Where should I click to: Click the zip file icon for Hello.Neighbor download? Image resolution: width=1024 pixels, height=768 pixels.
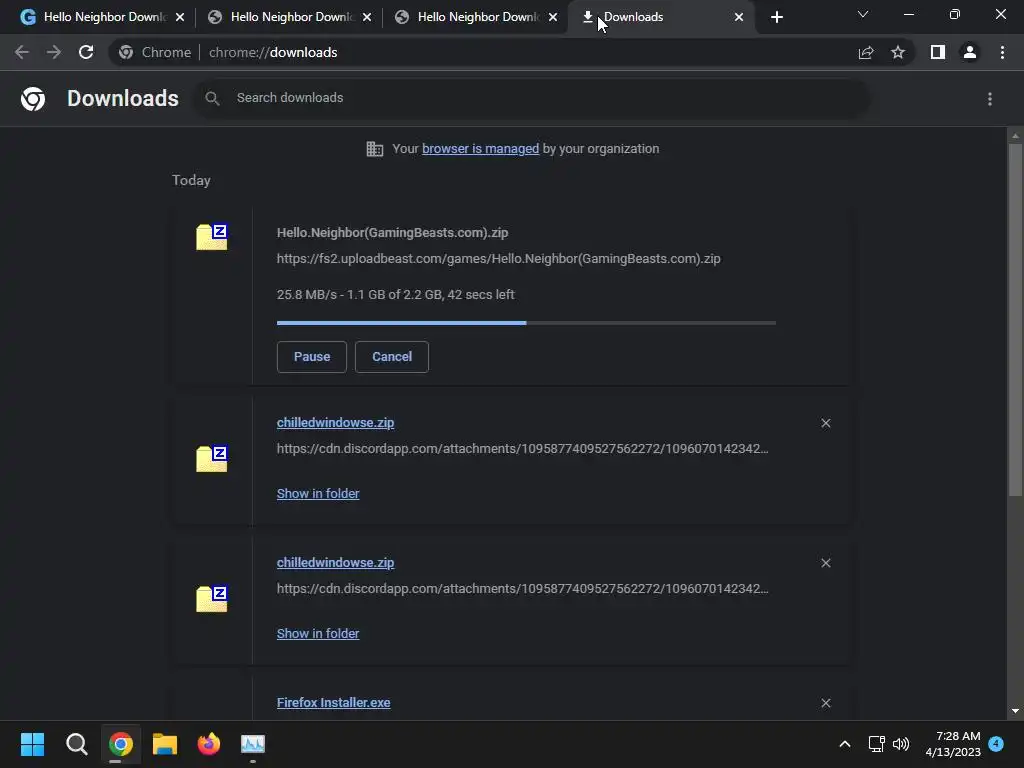tap(212, 236)
